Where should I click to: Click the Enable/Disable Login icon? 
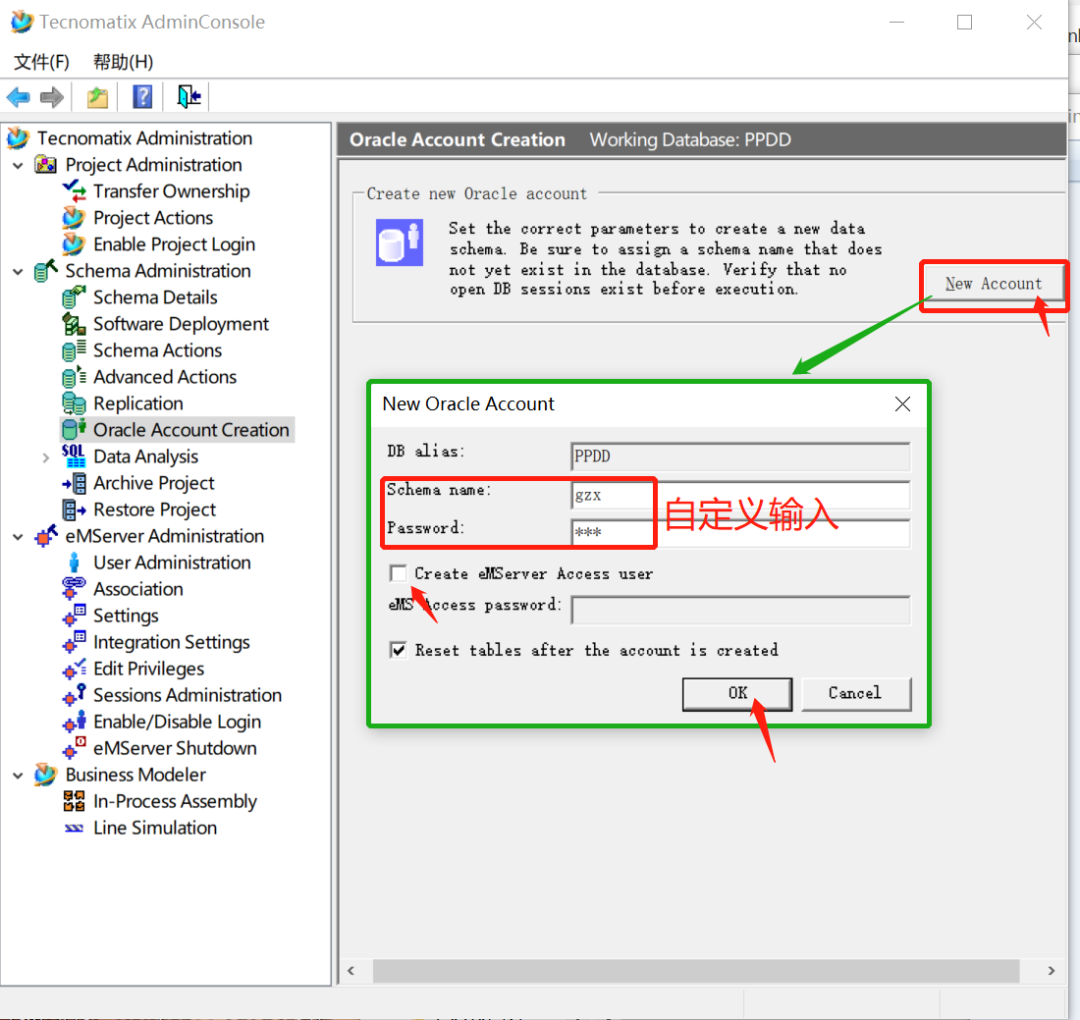(74, 721)
